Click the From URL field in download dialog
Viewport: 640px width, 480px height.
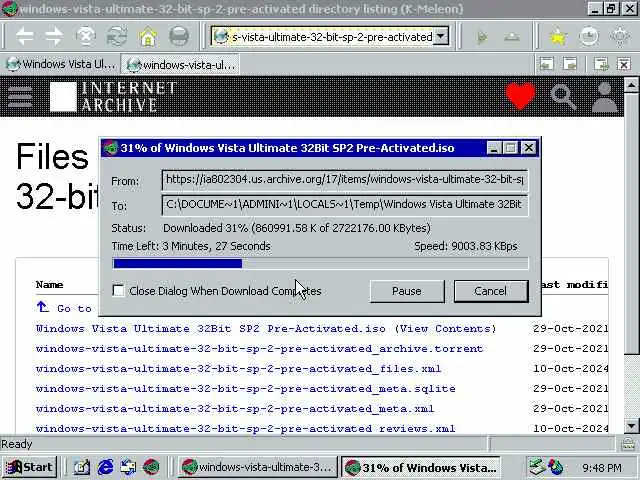[345, 180]
